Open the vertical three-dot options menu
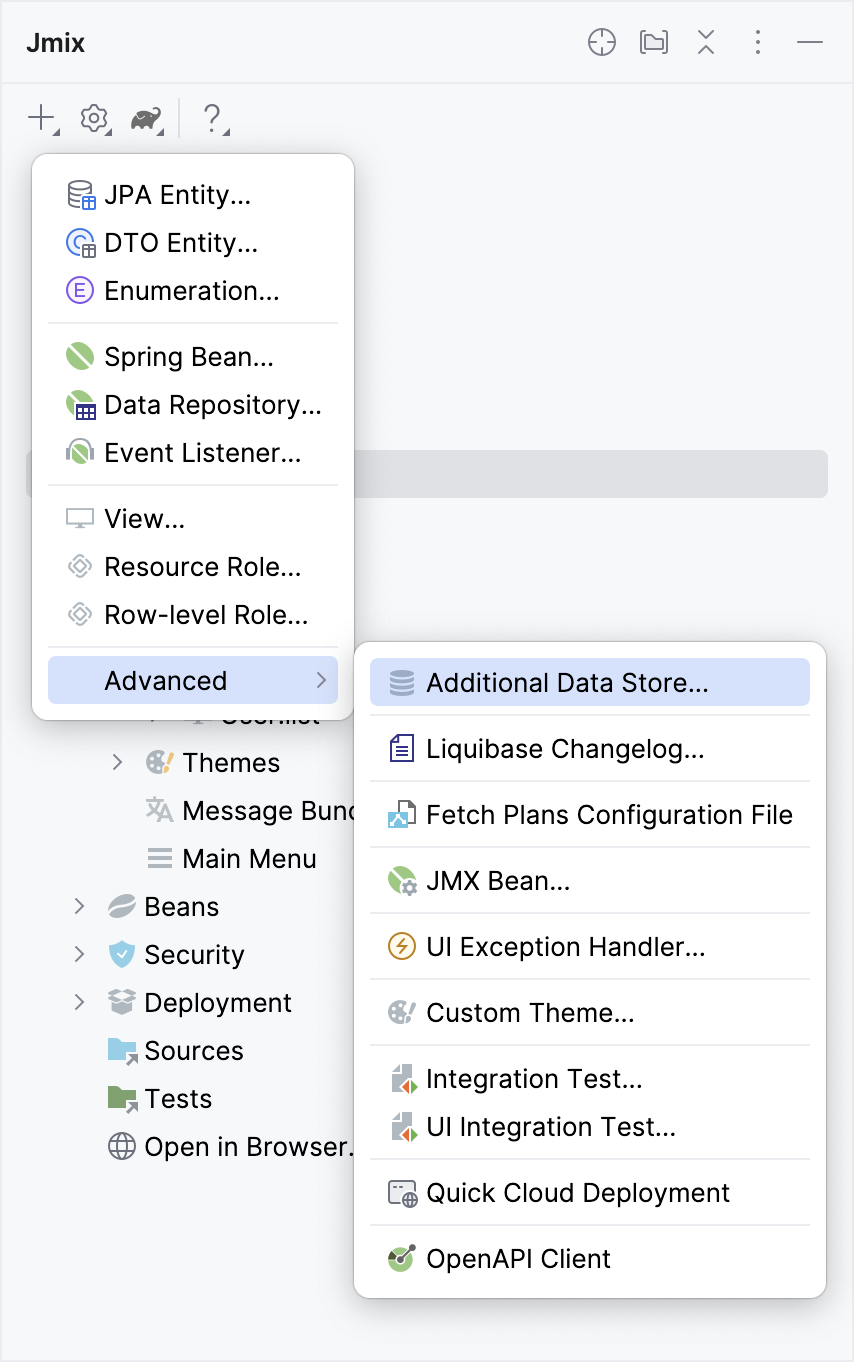The height and width of the screenshot is (1362, 854). 758,43
